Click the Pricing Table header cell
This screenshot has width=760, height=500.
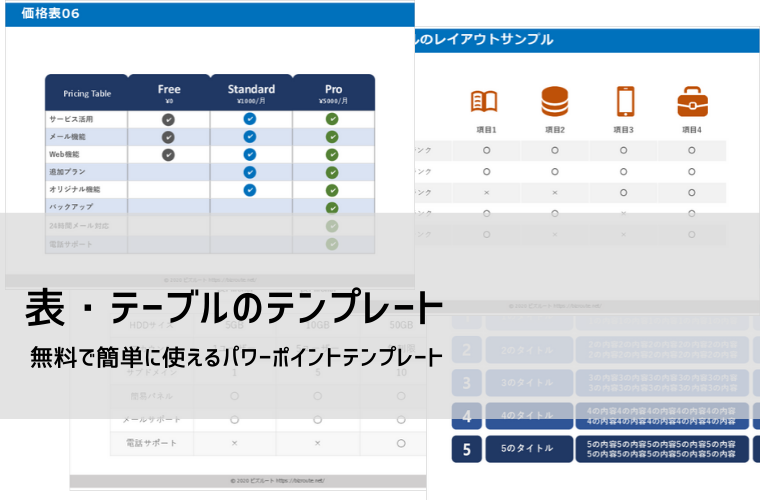pyautogui.click(x=87, y=93)
